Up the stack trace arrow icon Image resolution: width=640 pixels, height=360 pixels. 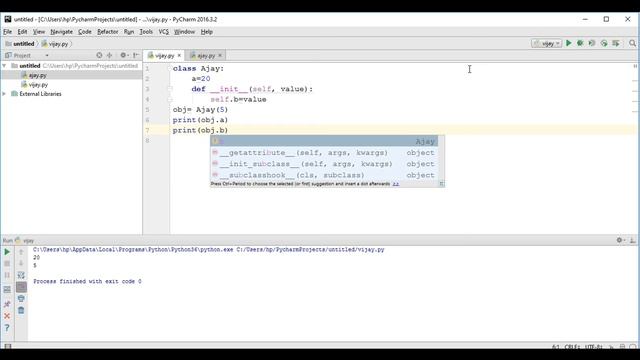point(21,252)
